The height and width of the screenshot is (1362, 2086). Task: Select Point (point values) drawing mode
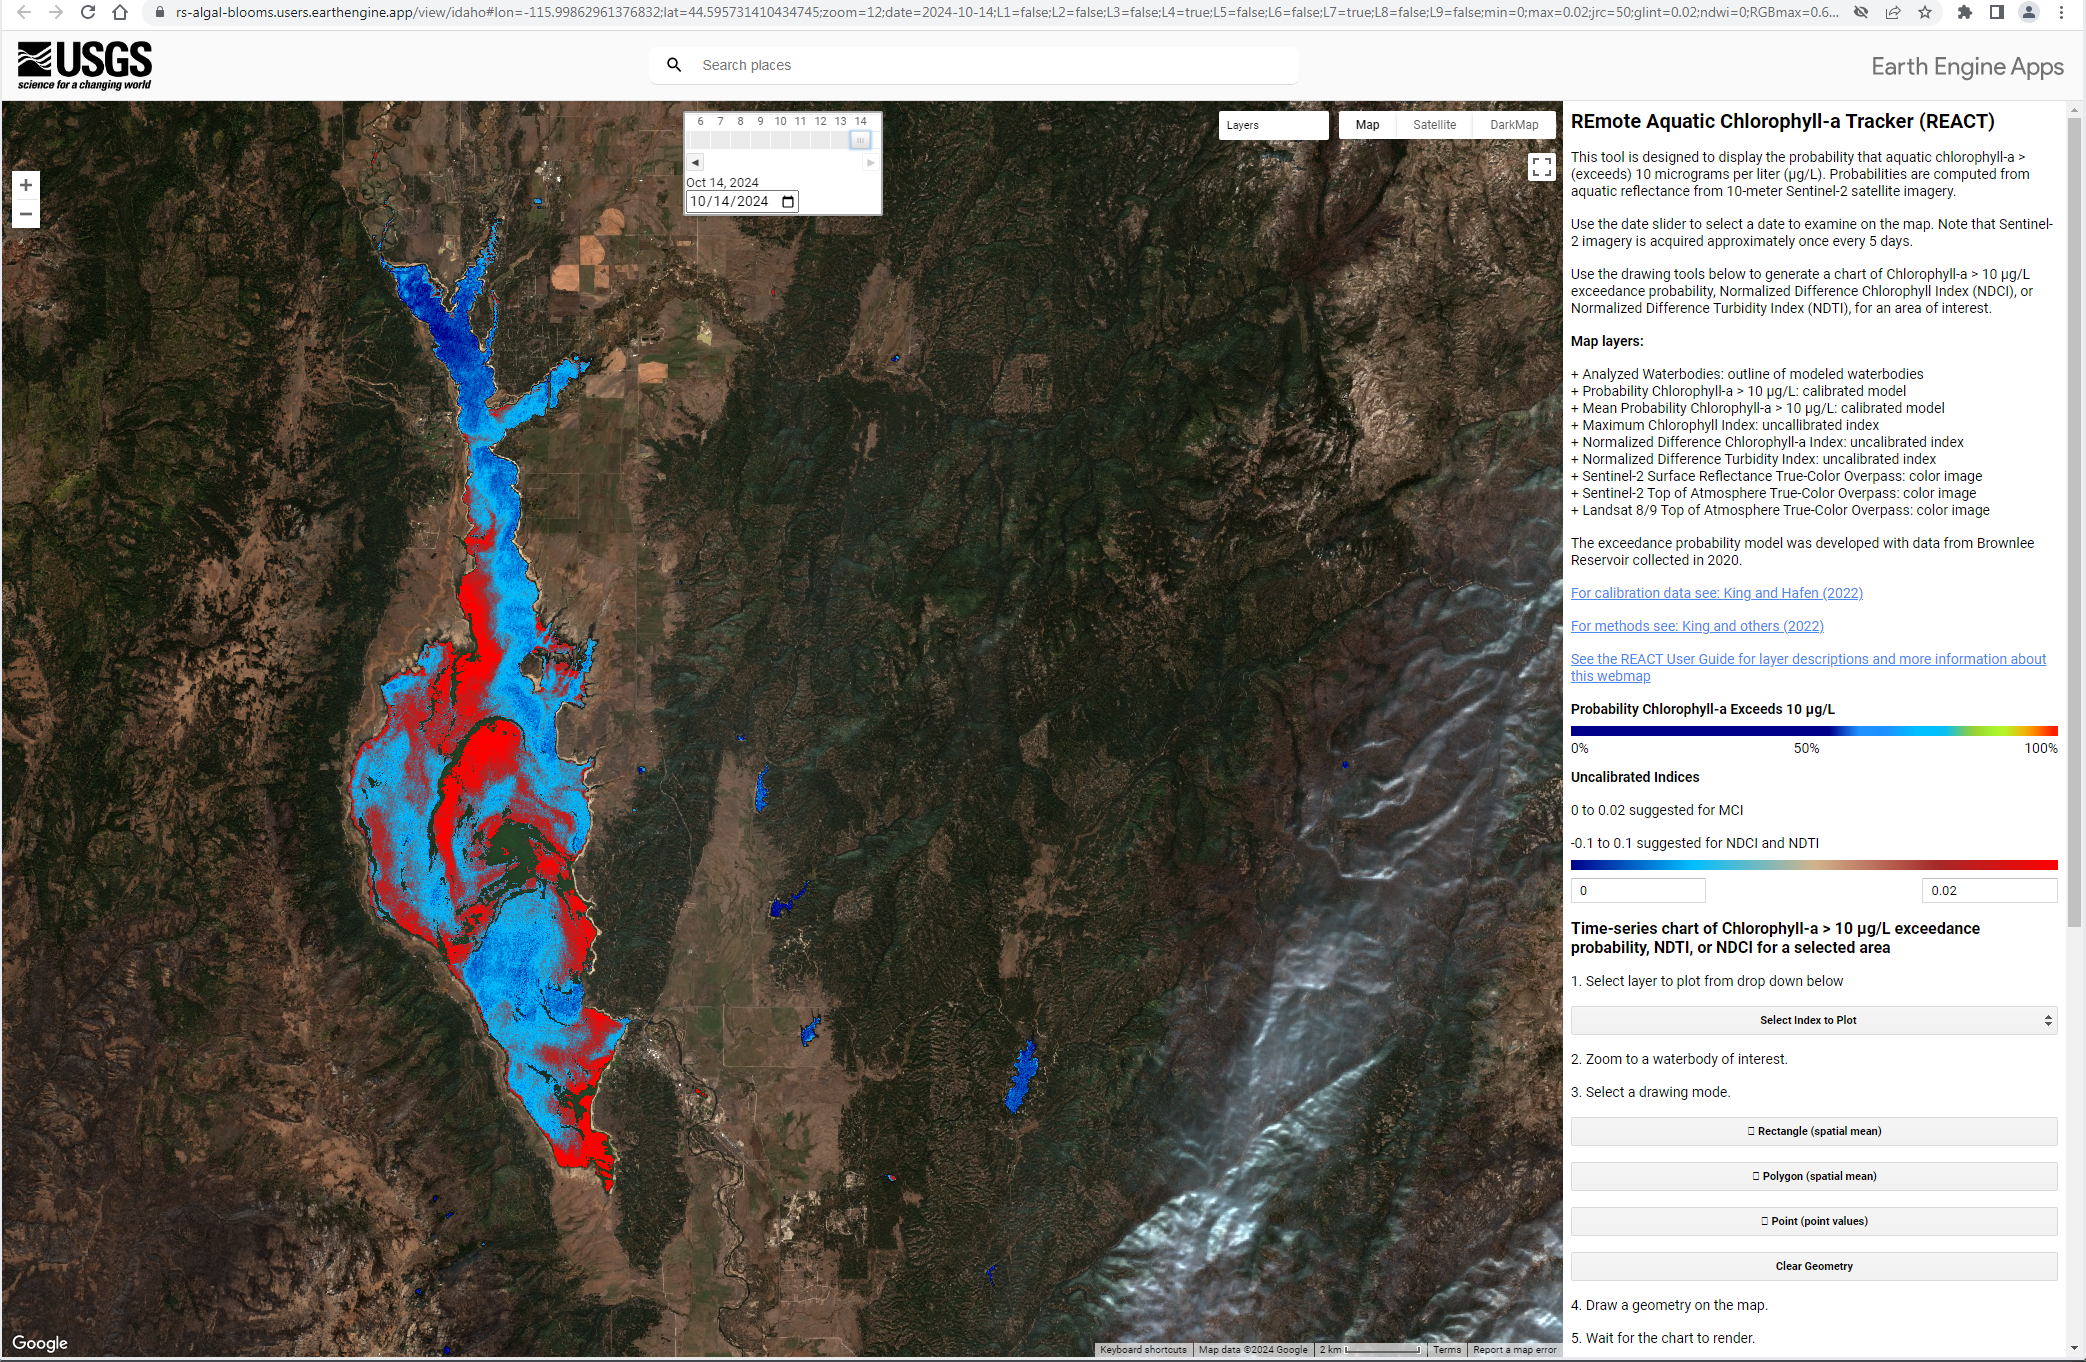[x=1813, y=1221]
